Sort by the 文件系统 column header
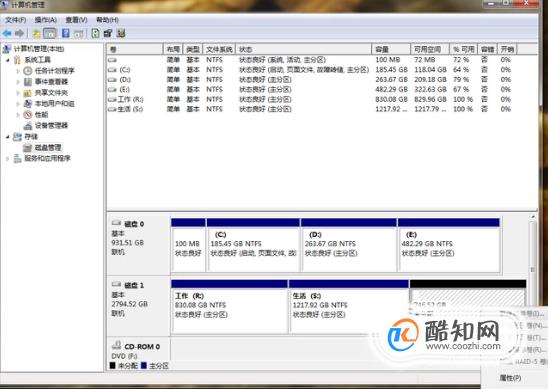Viewport: 548px width, 389px height. coord(219,49)
